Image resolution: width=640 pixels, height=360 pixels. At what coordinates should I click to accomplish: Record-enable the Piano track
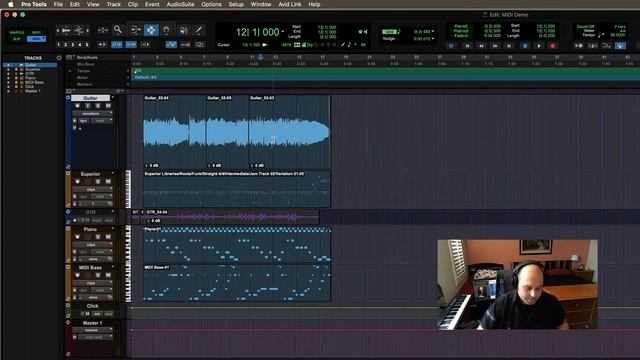click(x=78, y=237)
